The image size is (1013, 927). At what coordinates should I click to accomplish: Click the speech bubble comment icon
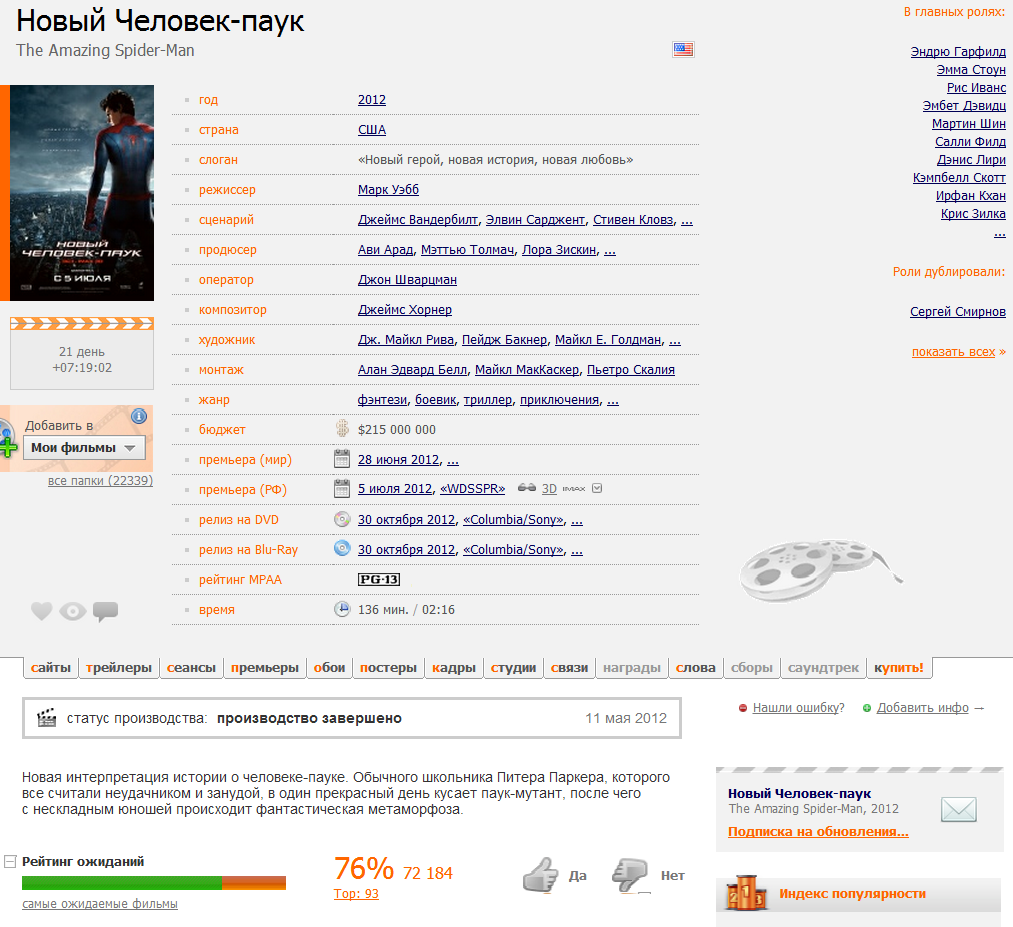click(x=105, y=611)
